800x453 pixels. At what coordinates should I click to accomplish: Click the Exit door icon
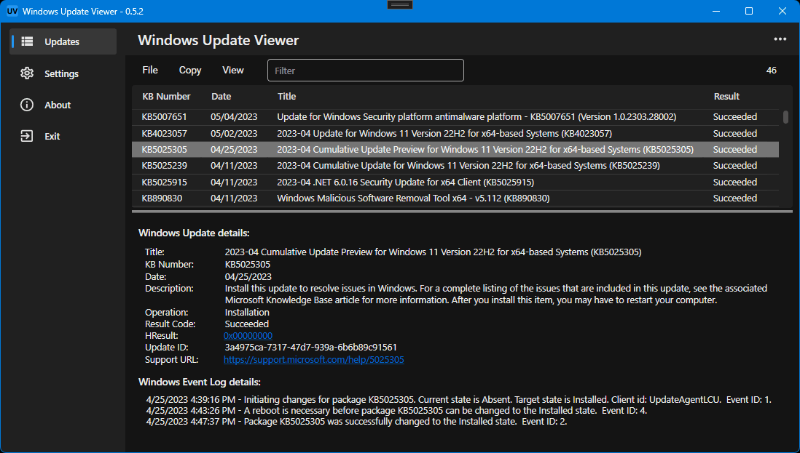coord(27,136)
